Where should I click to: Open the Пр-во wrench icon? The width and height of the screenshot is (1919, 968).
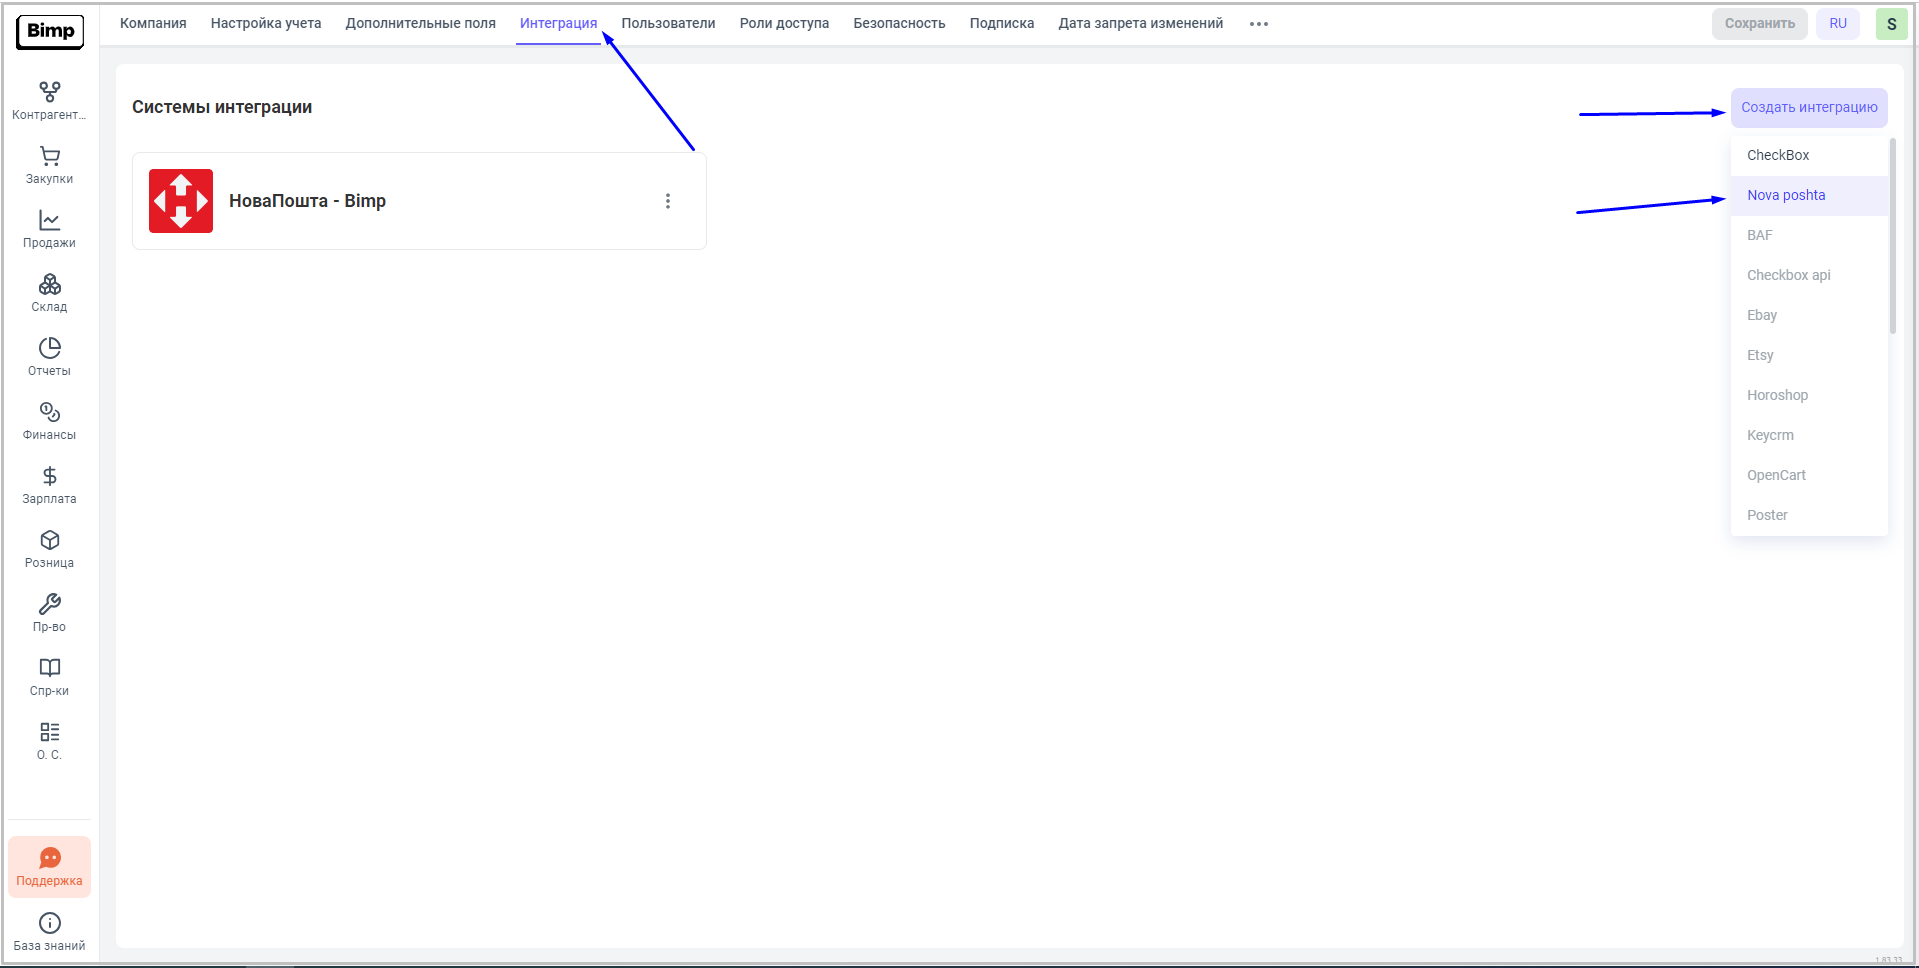tap(49, 604)
